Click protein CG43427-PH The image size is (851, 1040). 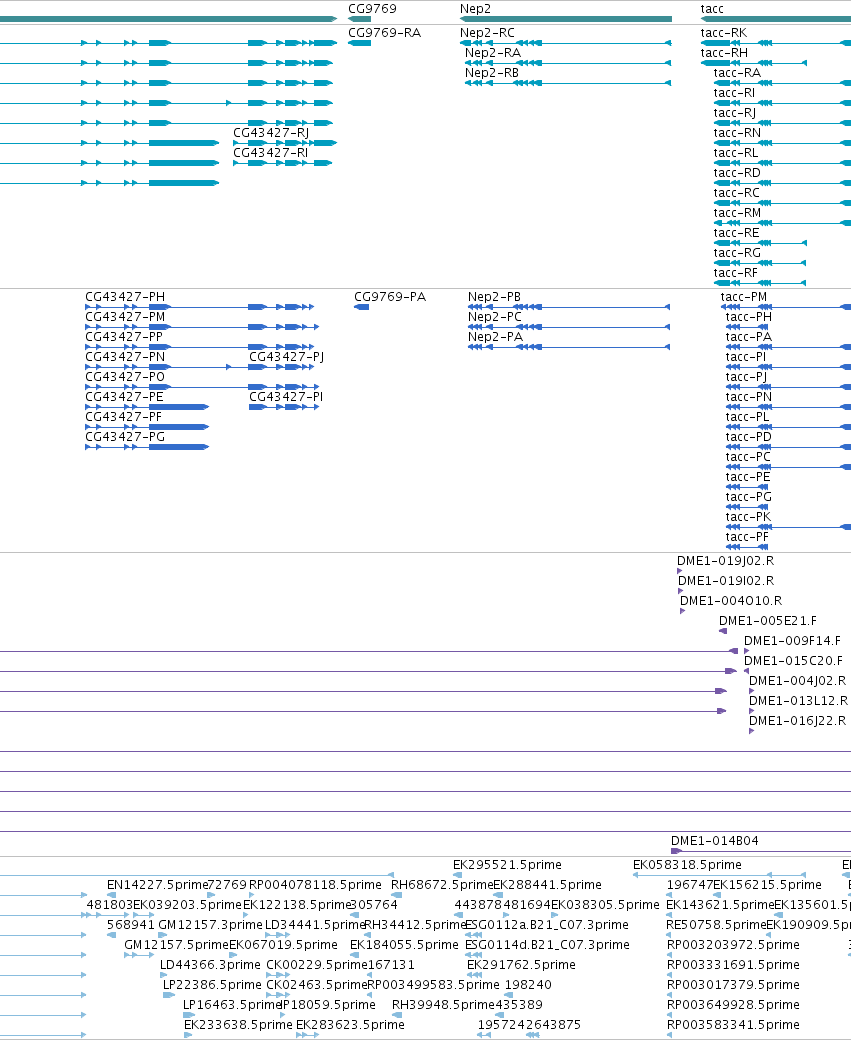125,296
